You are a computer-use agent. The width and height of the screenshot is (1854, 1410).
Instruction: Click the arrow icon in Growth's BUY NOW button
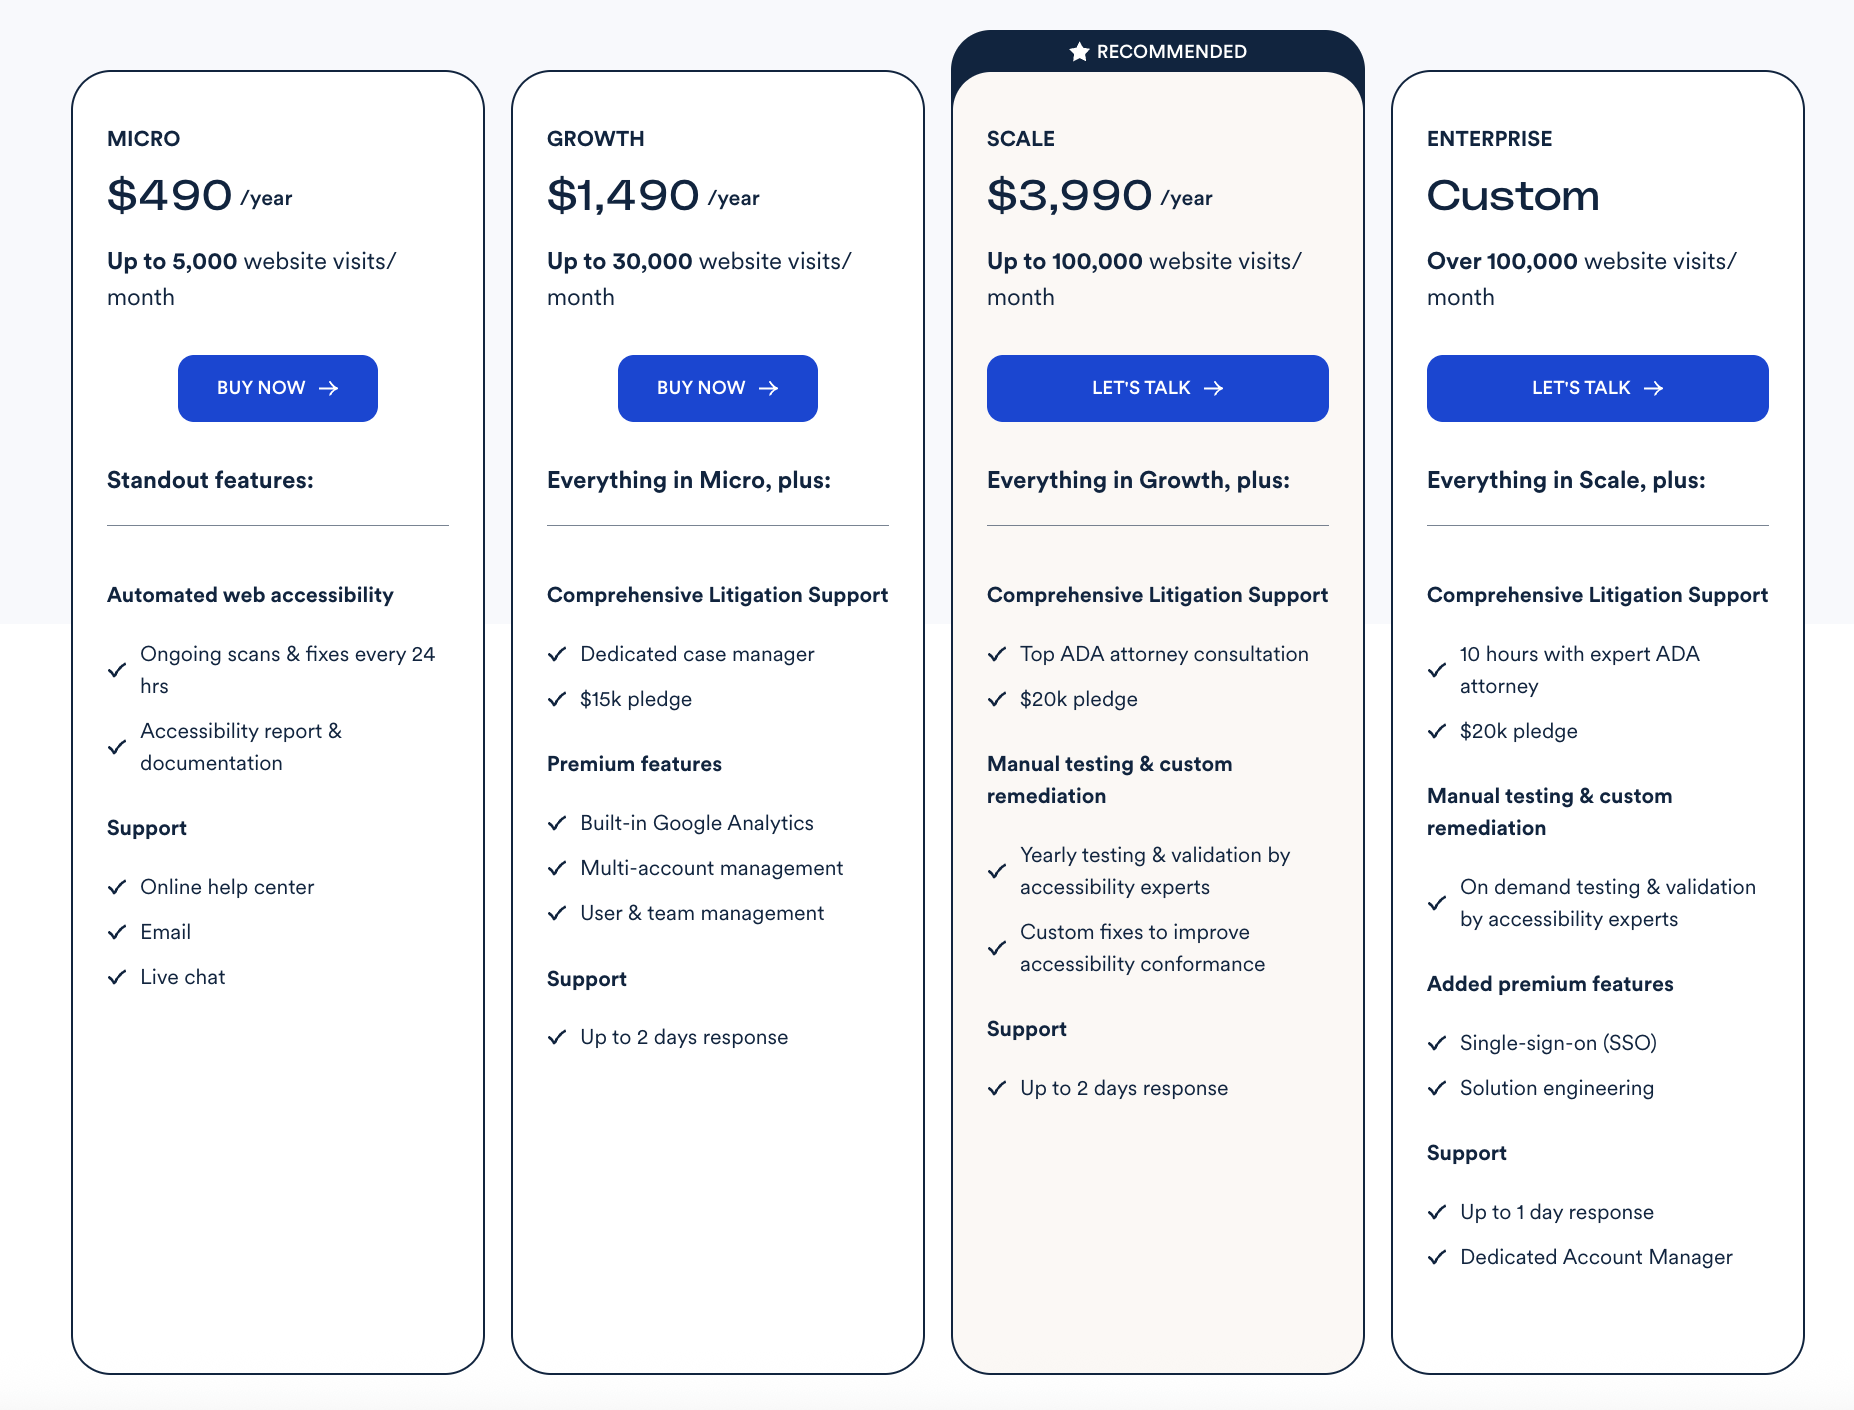coord(768,388)
